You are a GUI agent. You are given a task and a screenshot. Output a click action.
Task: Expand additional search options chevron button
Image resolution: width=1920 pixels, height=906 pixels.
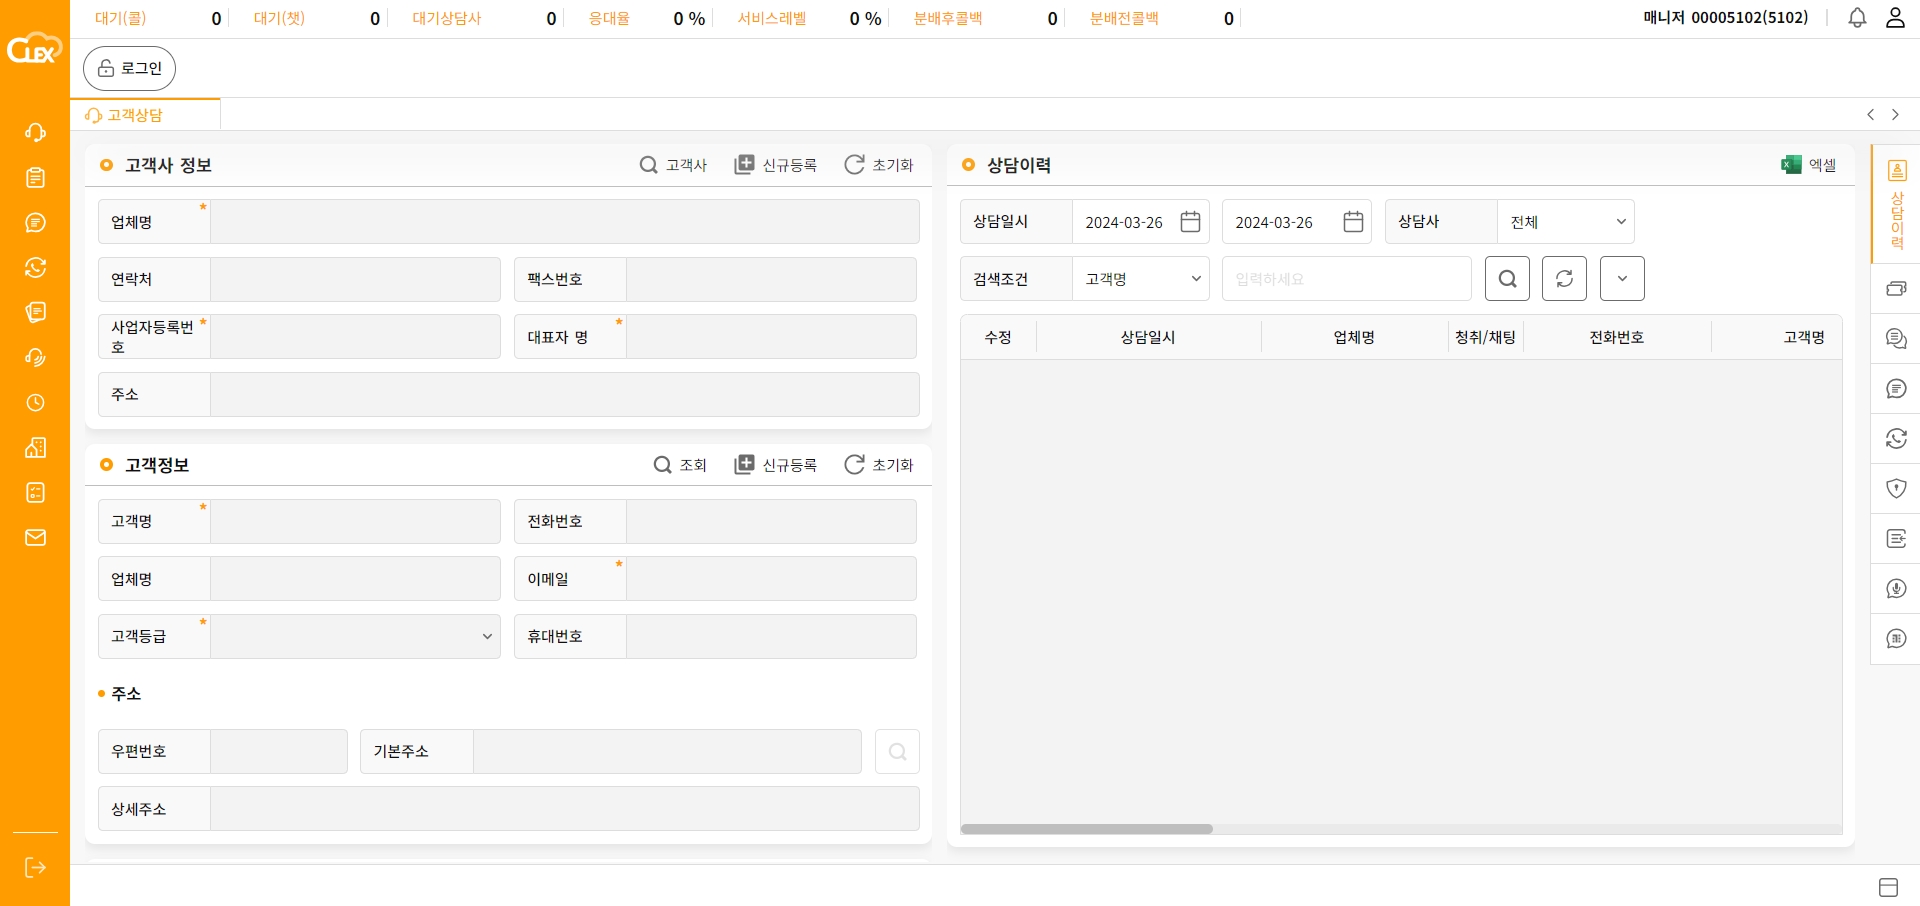pyautogui.click(x=1622, y=279)
